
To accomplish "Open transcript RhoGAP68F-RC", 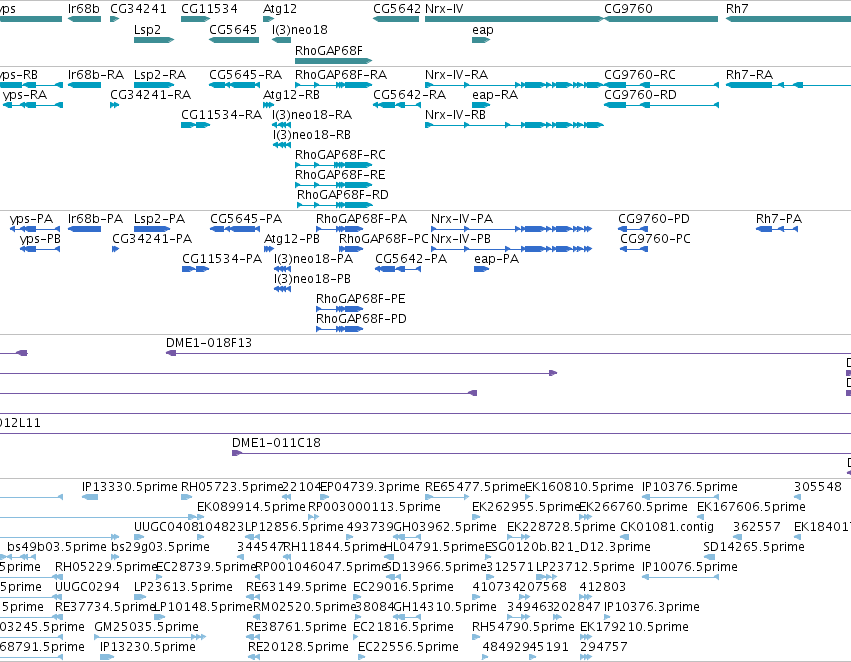I will pos(340,155).
